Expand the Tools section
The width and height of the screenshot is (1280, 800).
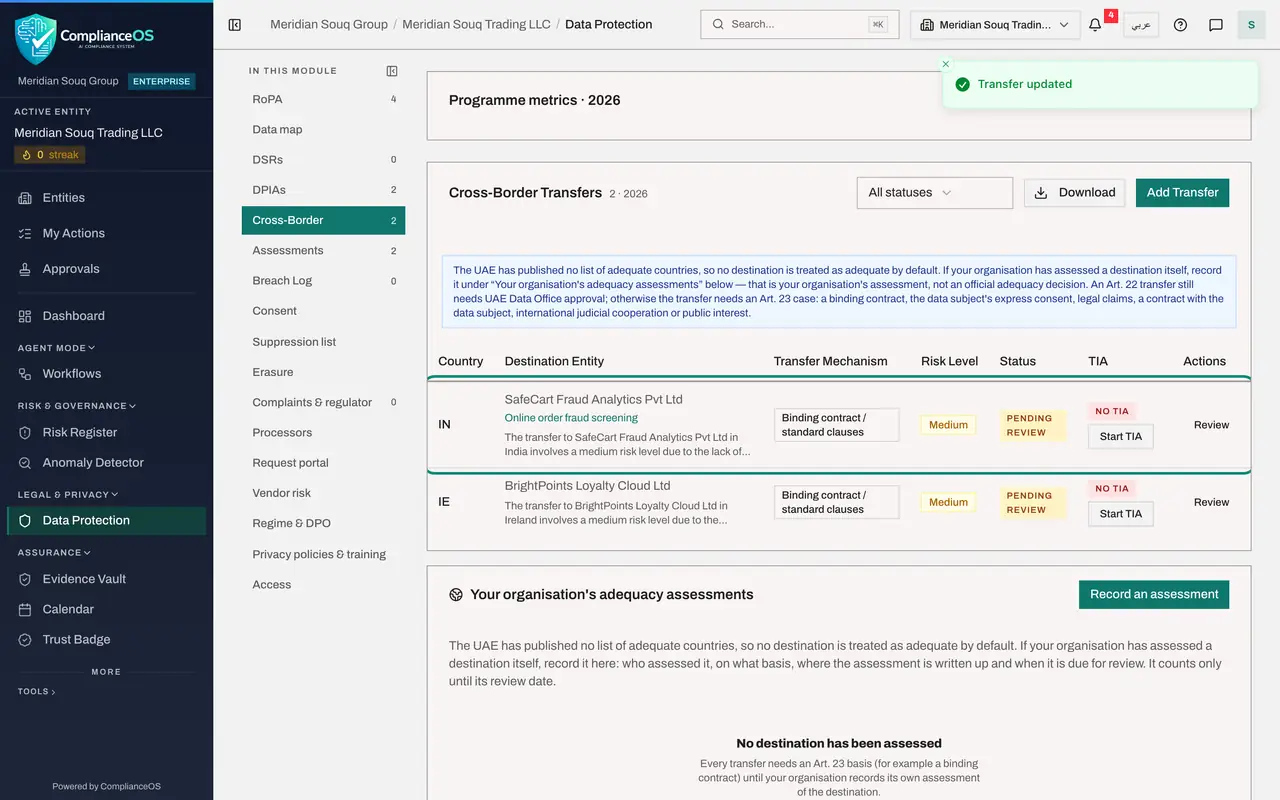[36, 691]
